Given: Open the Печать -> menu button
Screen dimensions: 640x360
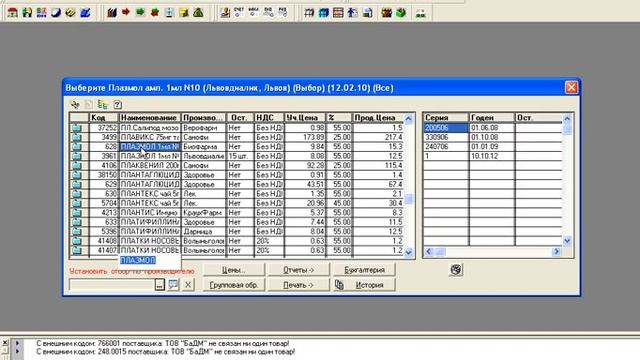Looking at the screenshot, I should pyautogui.click(x=298, y=285).
